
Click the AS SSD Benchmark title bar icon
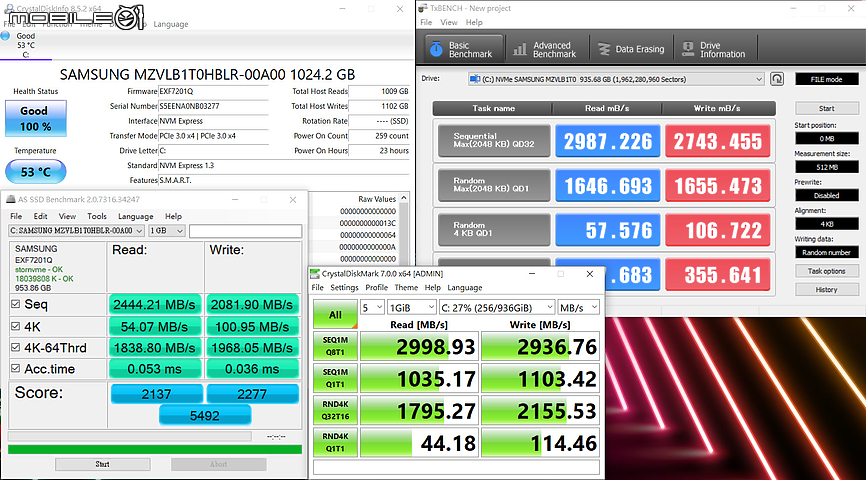(10, 199)
